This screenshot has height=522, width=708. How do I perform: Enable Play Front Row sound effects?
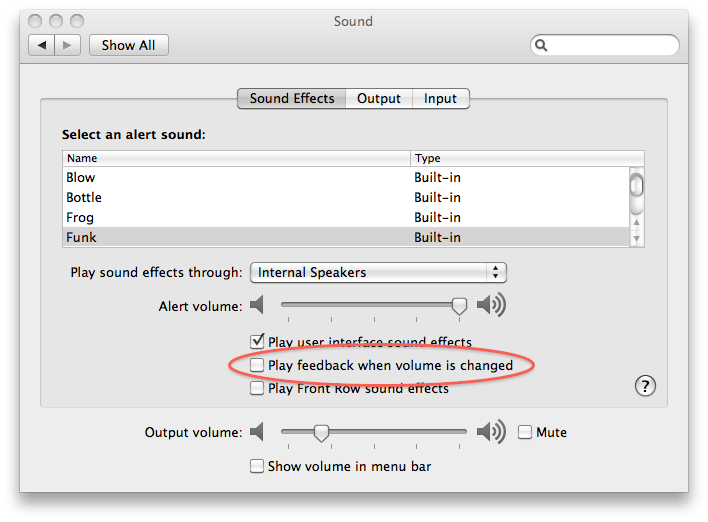click(257, 388)
